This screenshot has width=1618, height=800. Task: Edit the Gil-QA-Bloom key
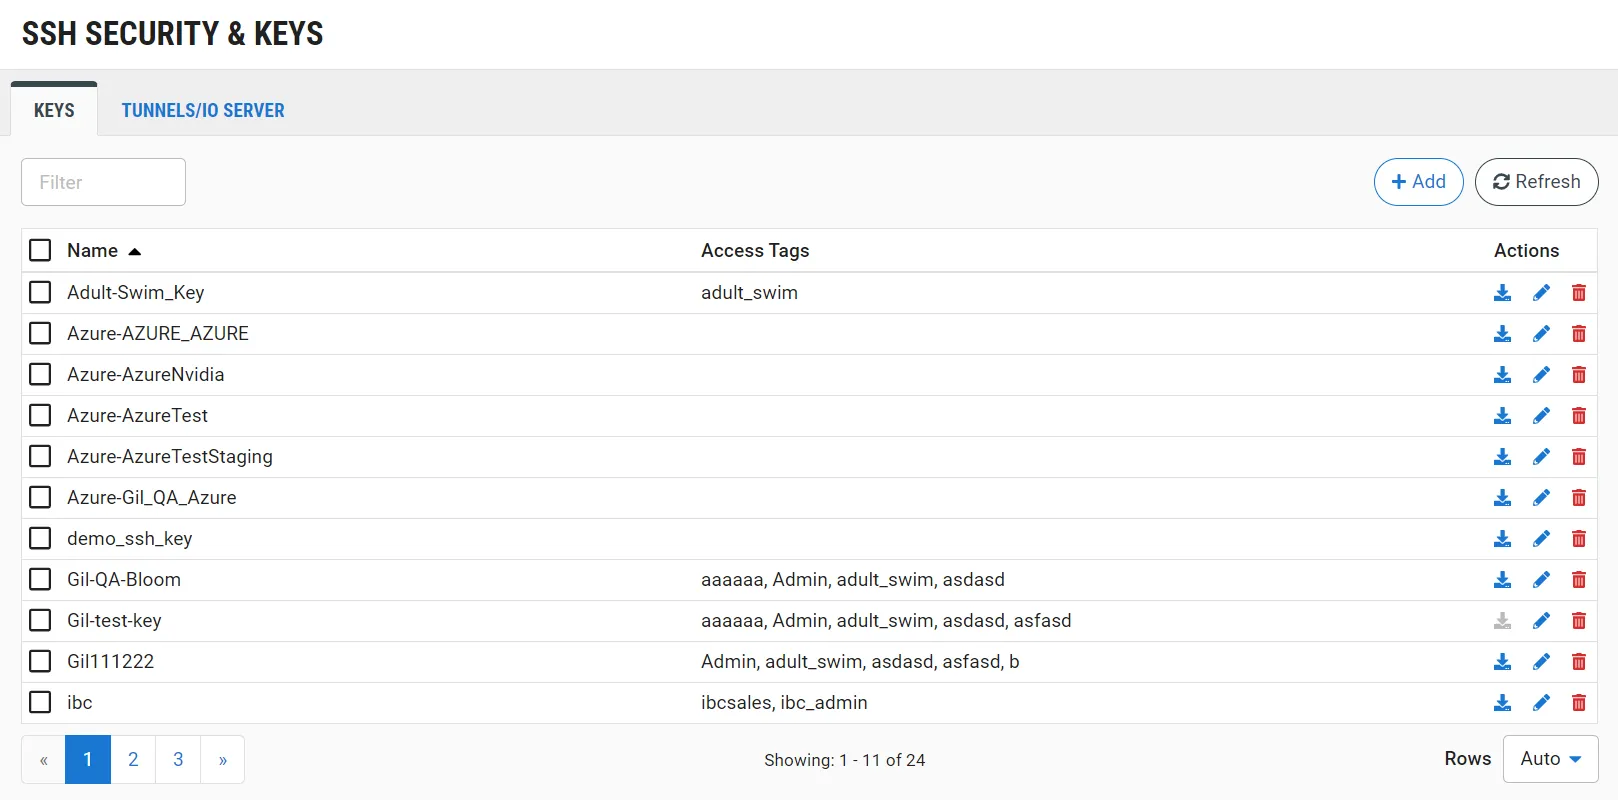1541,580
